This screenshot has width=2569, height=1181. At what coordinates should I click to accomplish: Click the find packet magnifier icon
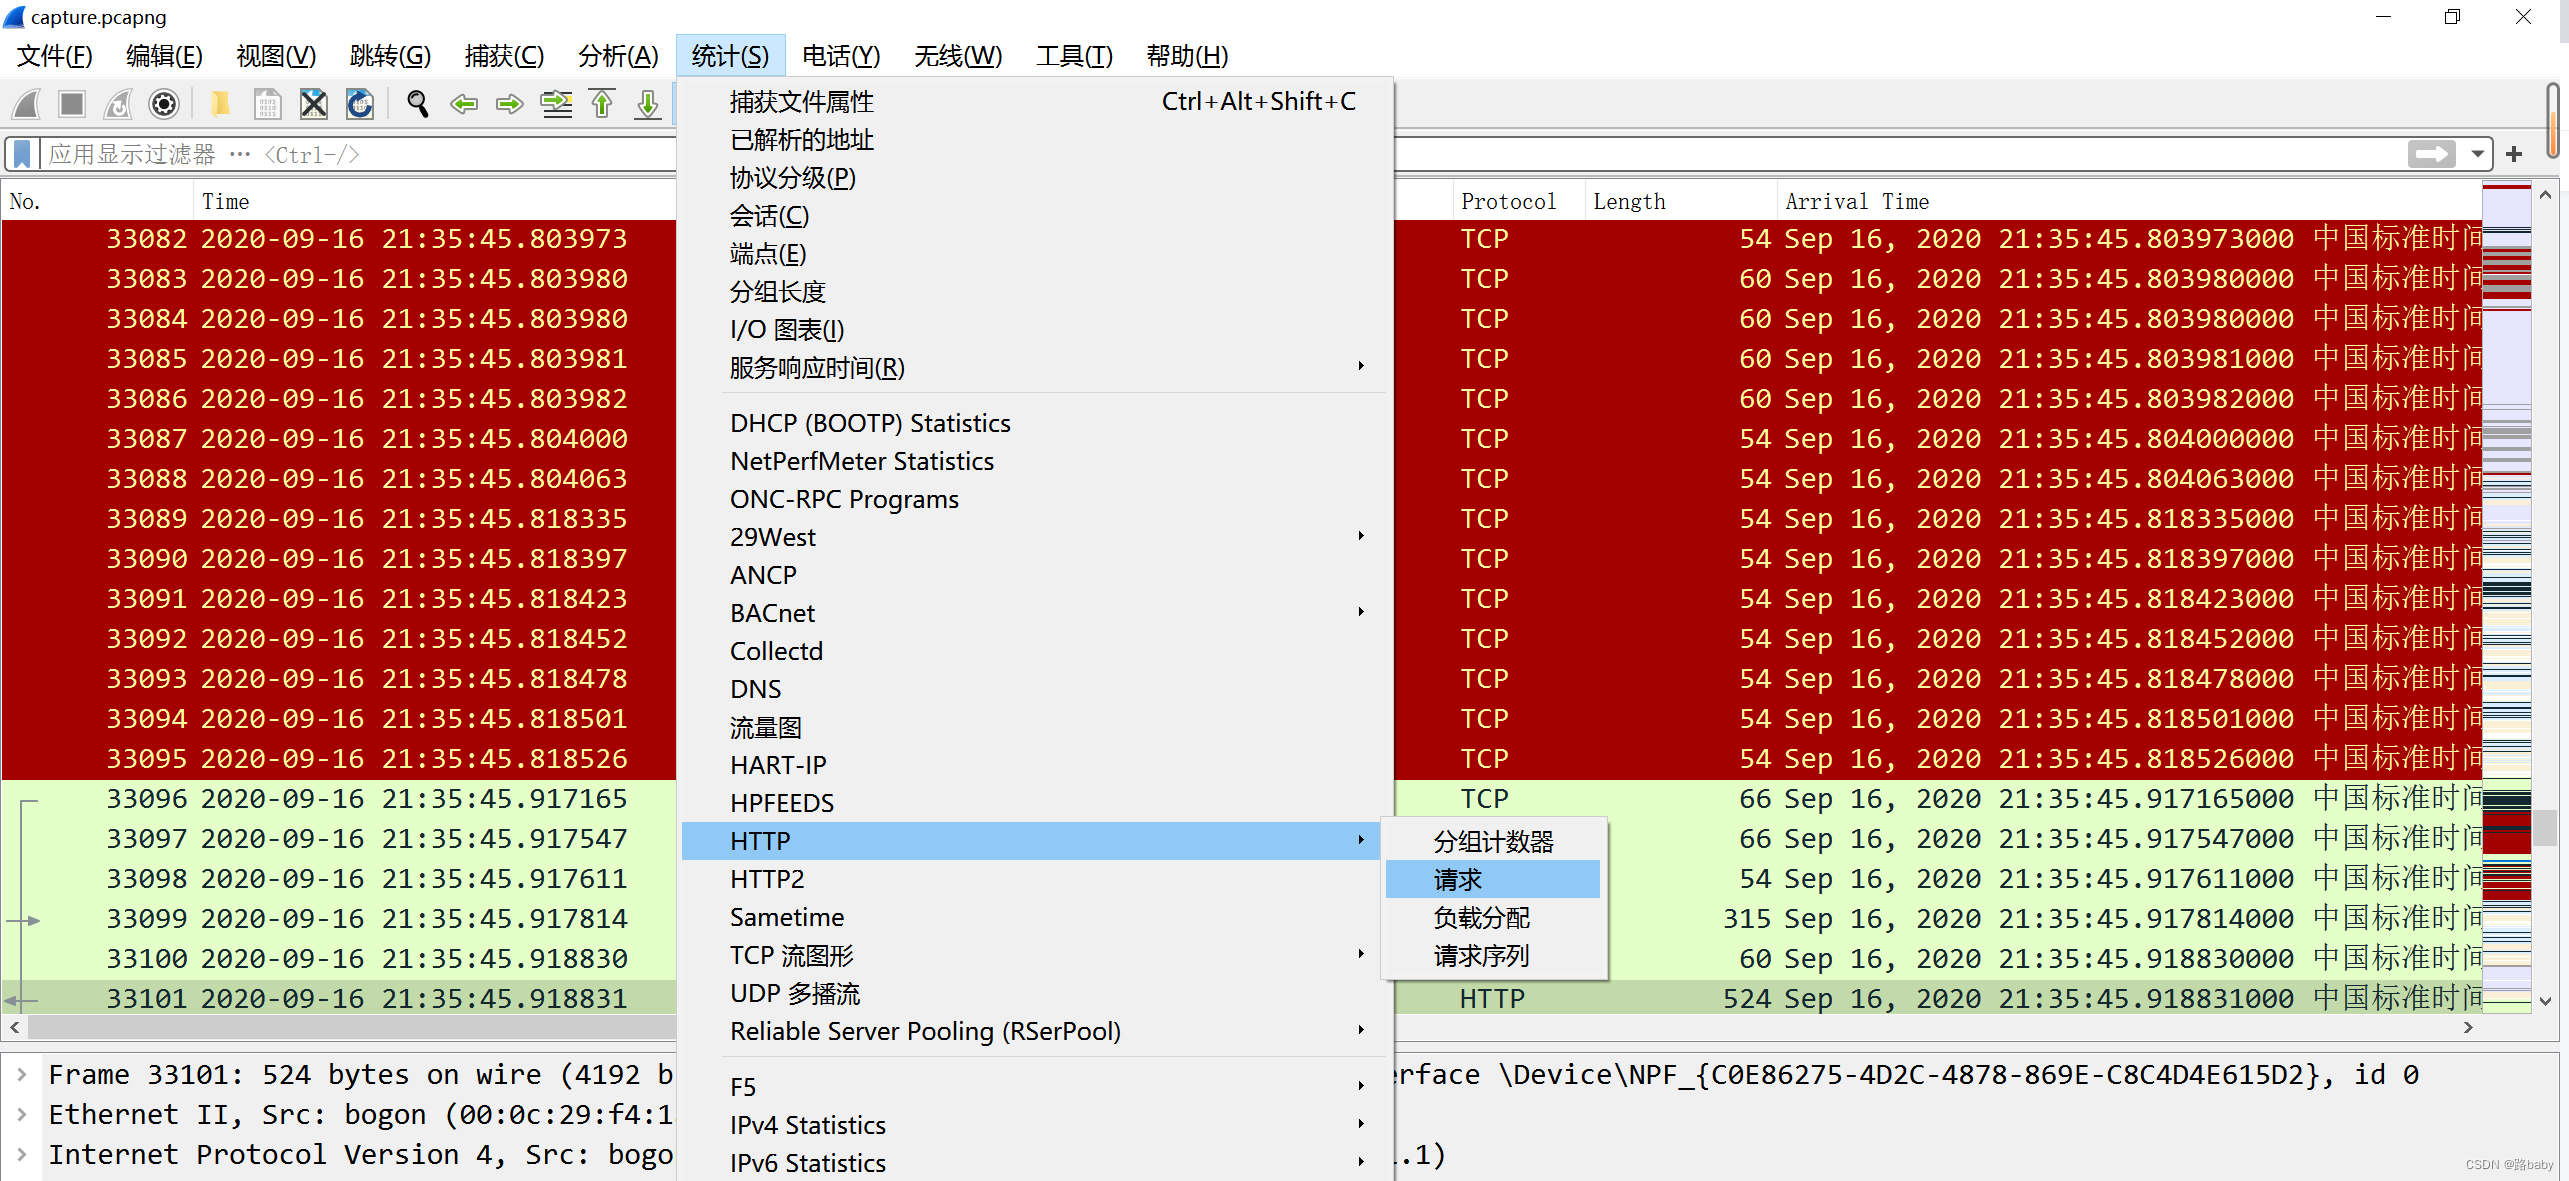(x=418, y=104)
